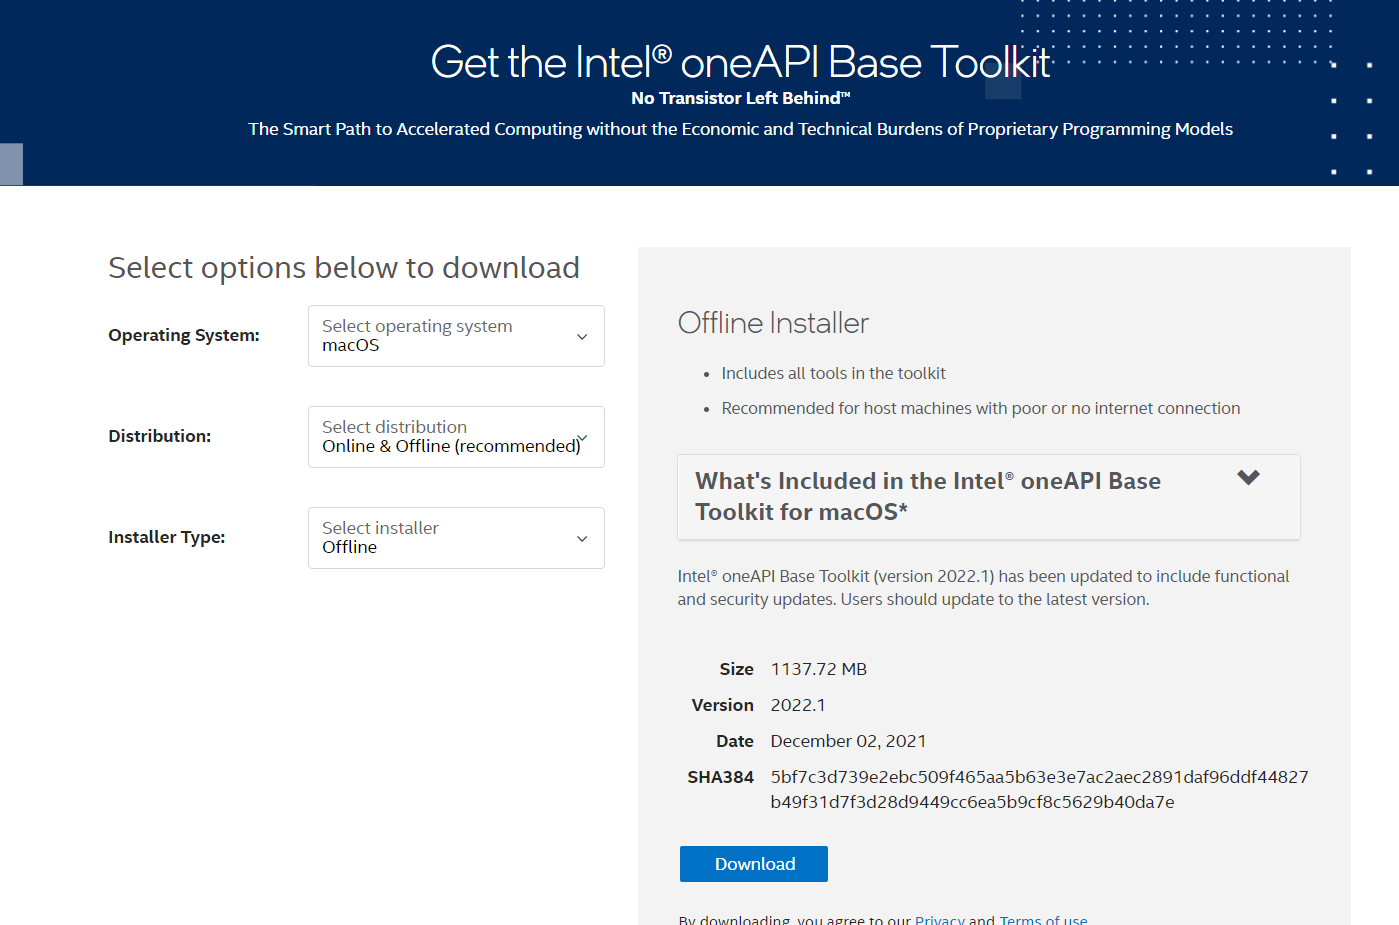Click the Download button

click(x=753, y=863)
